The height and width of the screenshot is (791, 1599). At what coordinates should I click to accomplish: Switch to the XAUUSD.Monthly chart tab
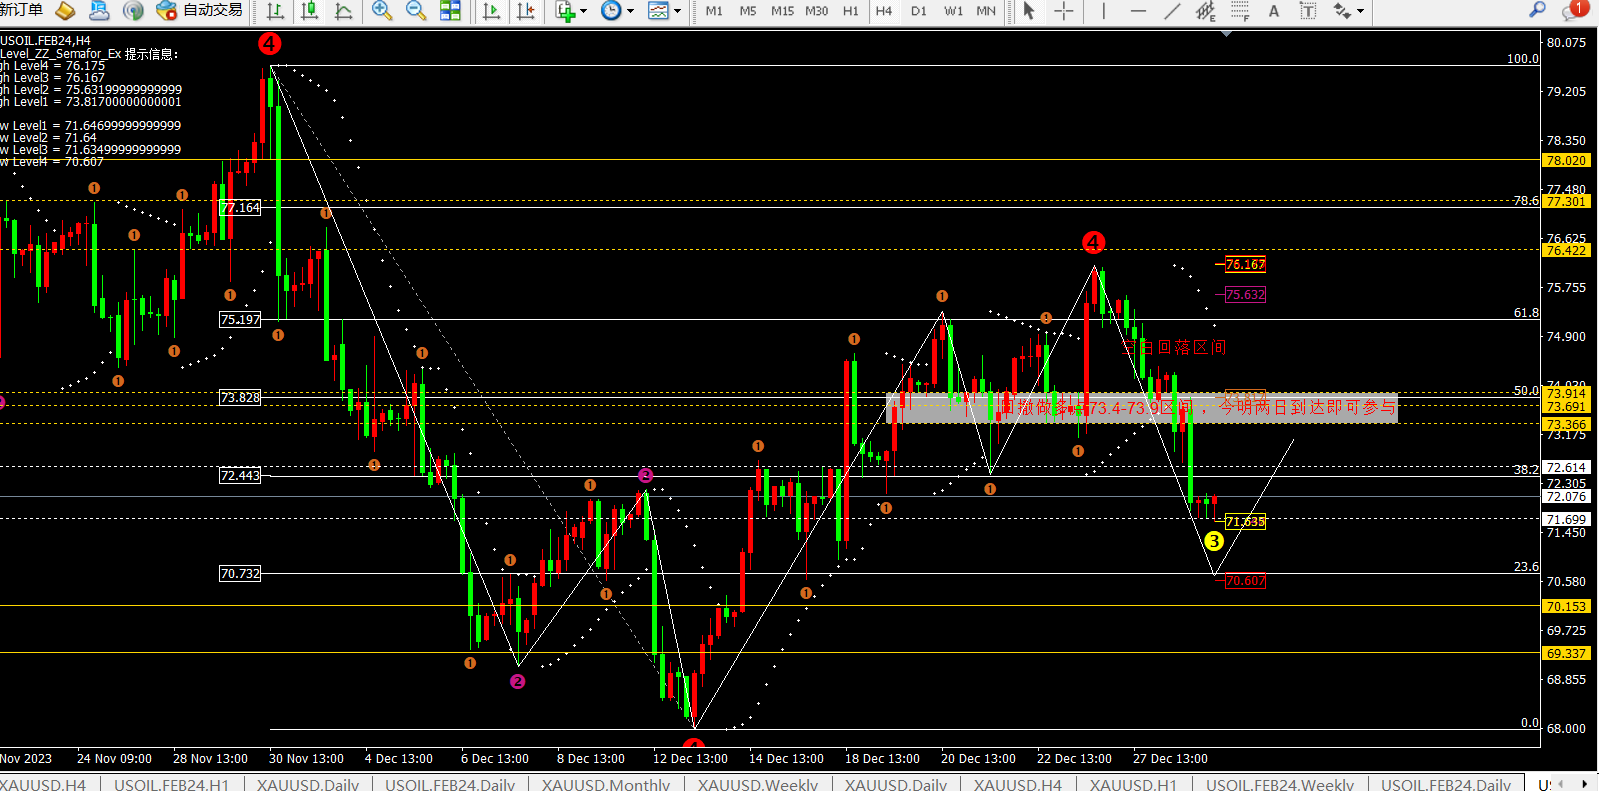click(x=605, y=784)
